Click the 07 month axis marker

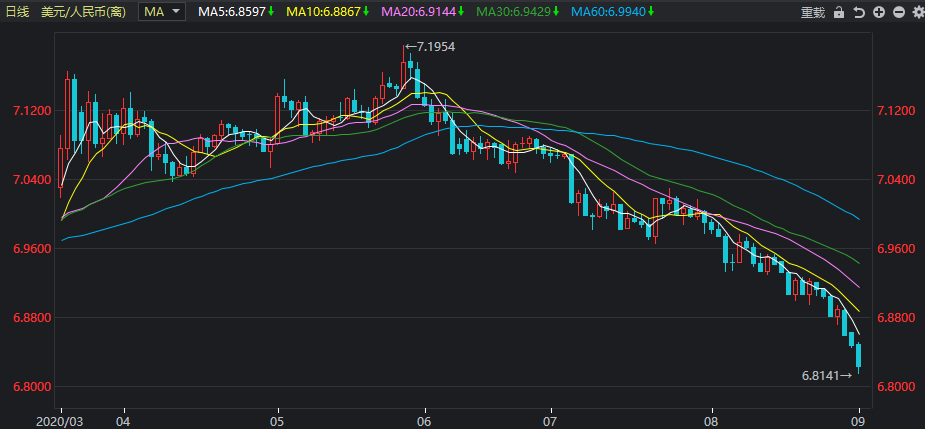[550, 423]
